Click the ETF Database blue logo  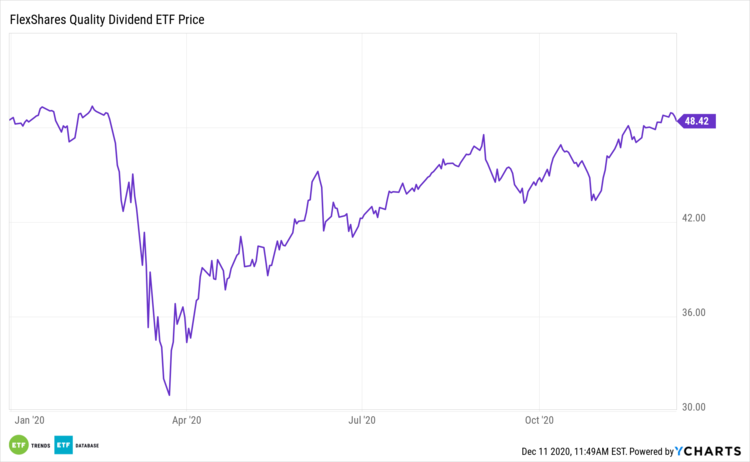click(64, 445)
